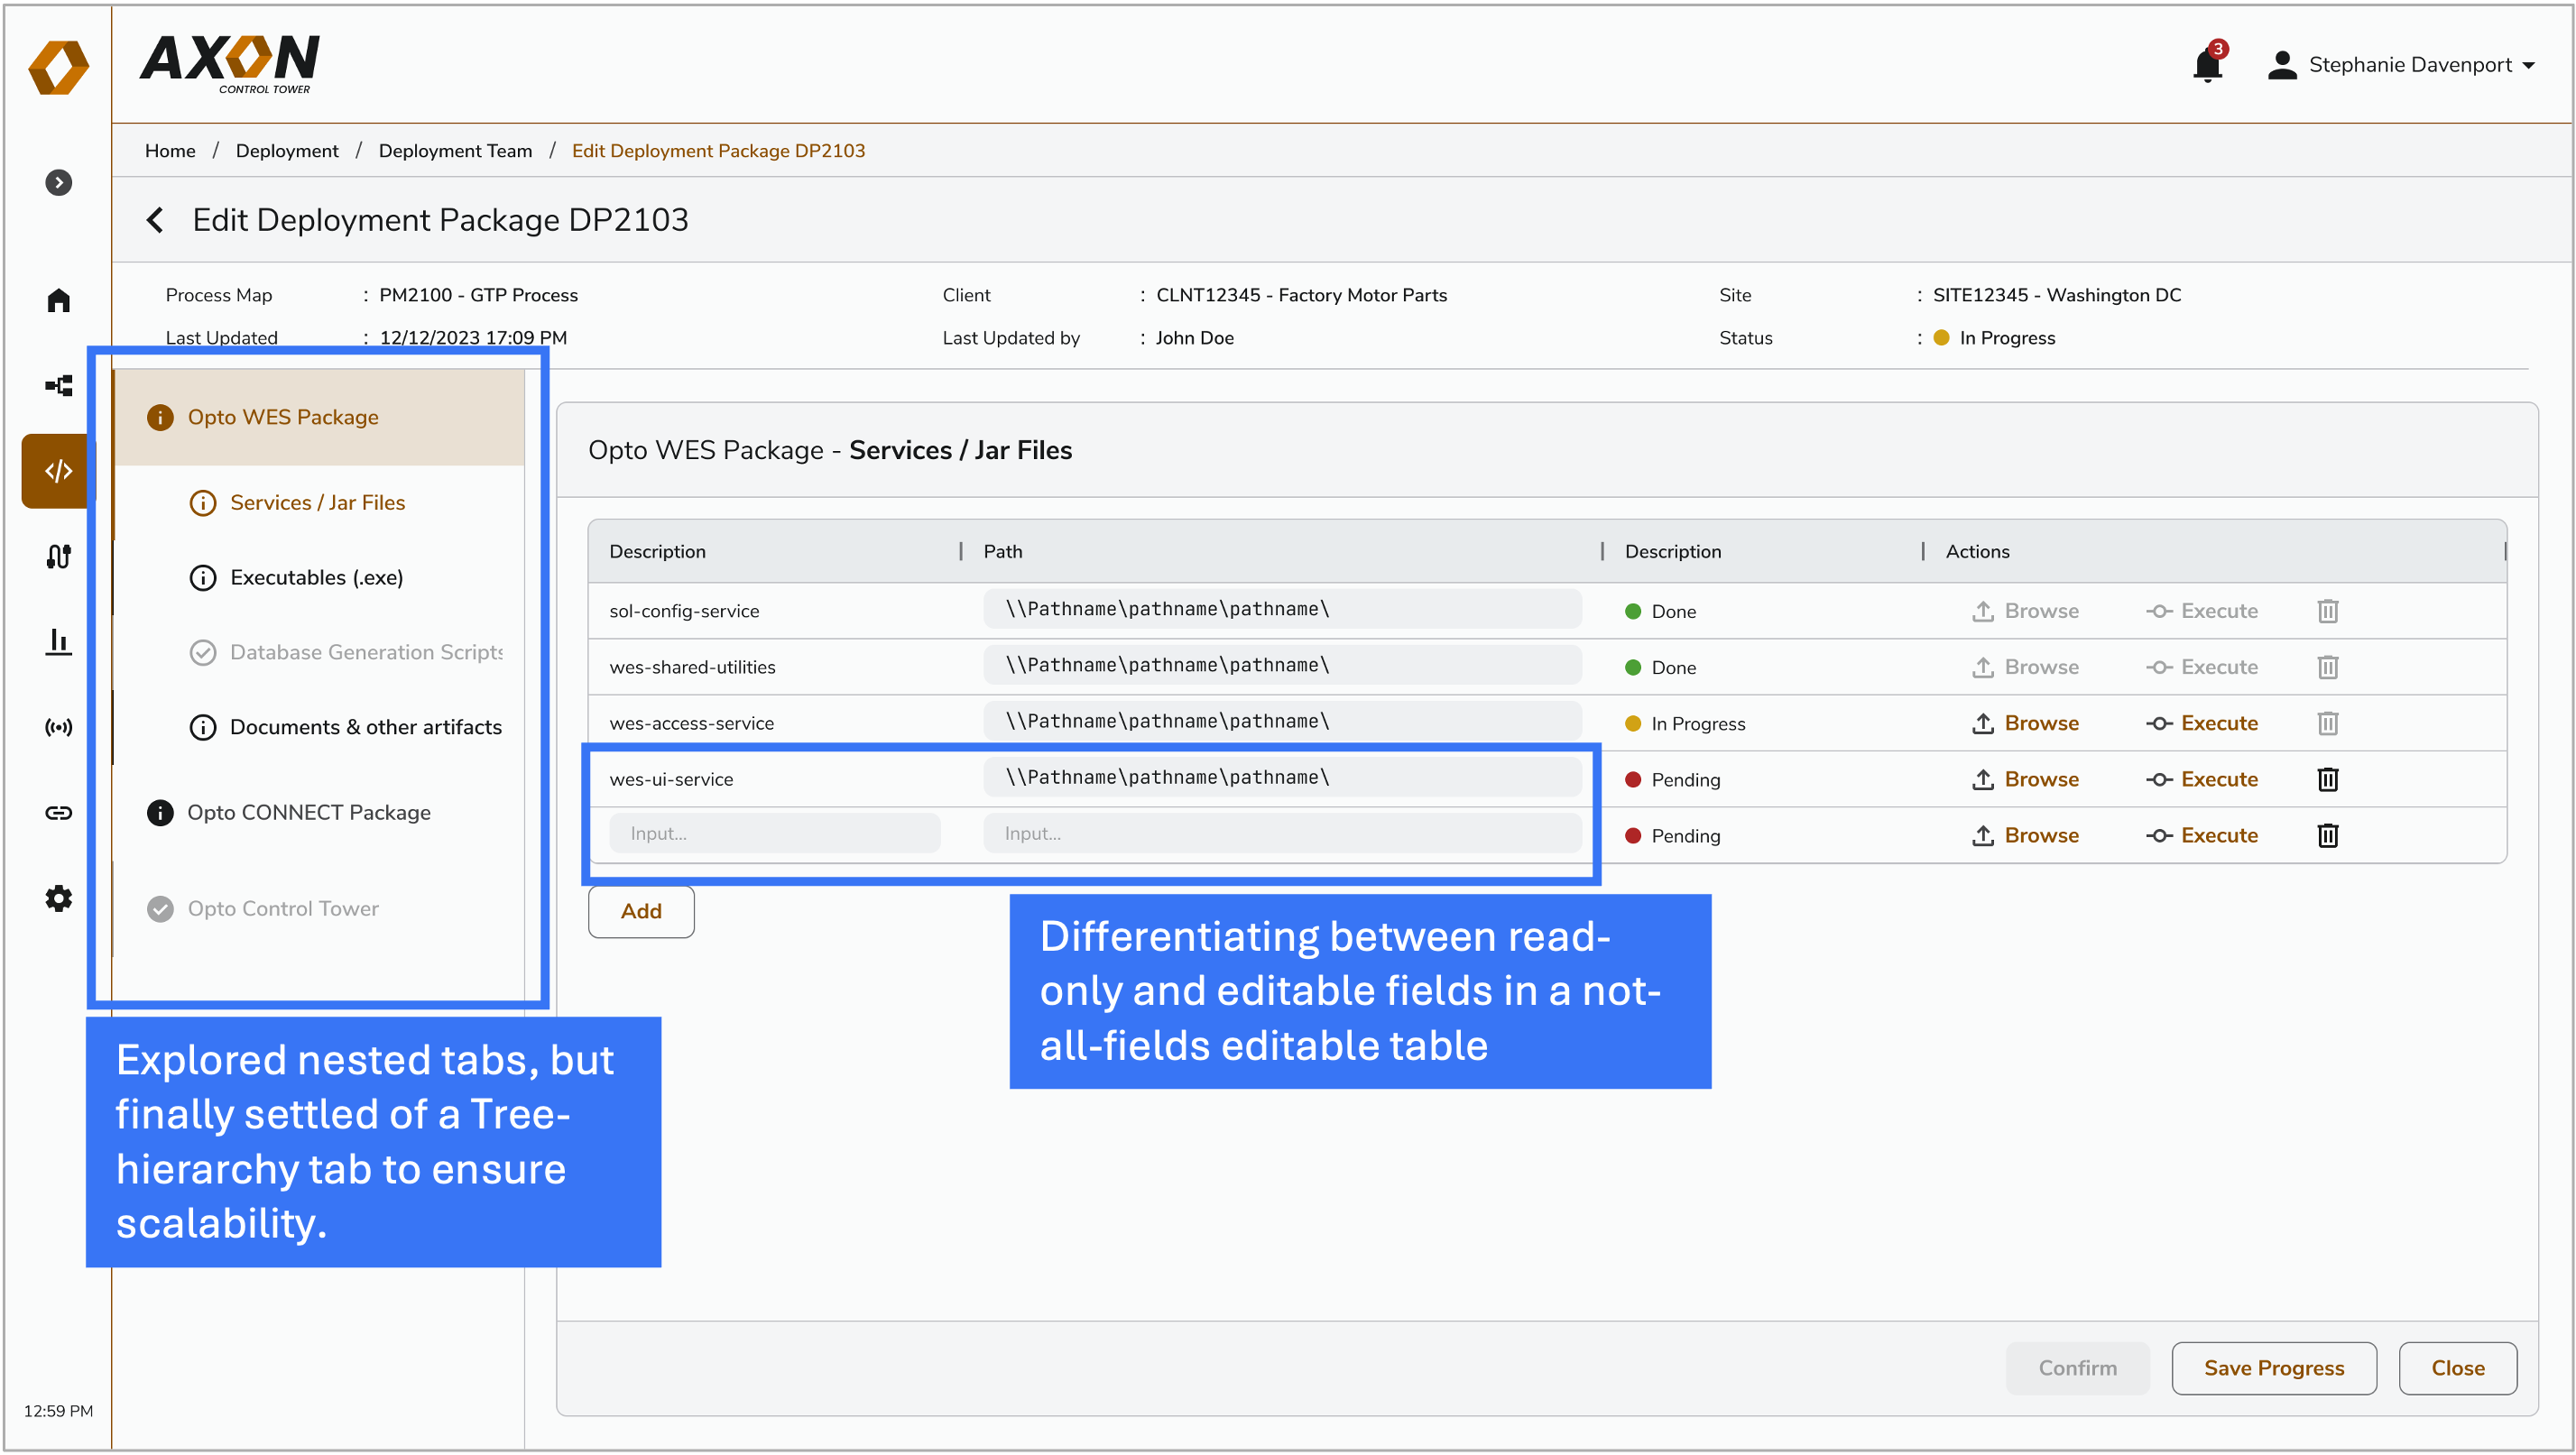Image resolution: width=2576 pixels, height=1455 pixels.
Task: Click the Path field for sol-config-service
Action: click(x=1282, y=609)
